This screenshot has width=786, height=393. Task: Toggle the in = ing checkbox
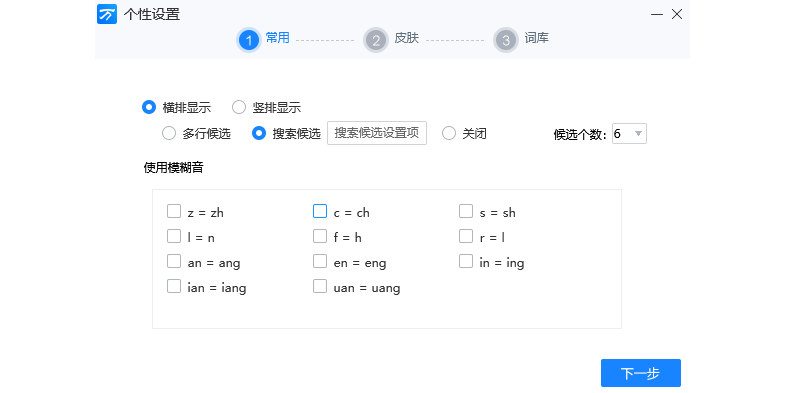(x=466, y=262)
